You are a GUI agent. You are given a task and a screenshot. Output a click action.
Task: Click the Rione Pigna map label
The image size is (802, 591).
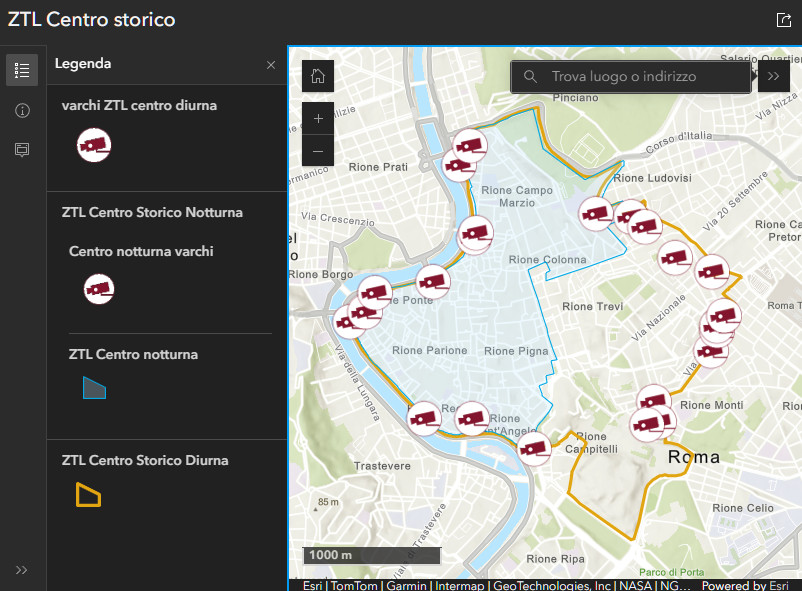tap(516, 351)
